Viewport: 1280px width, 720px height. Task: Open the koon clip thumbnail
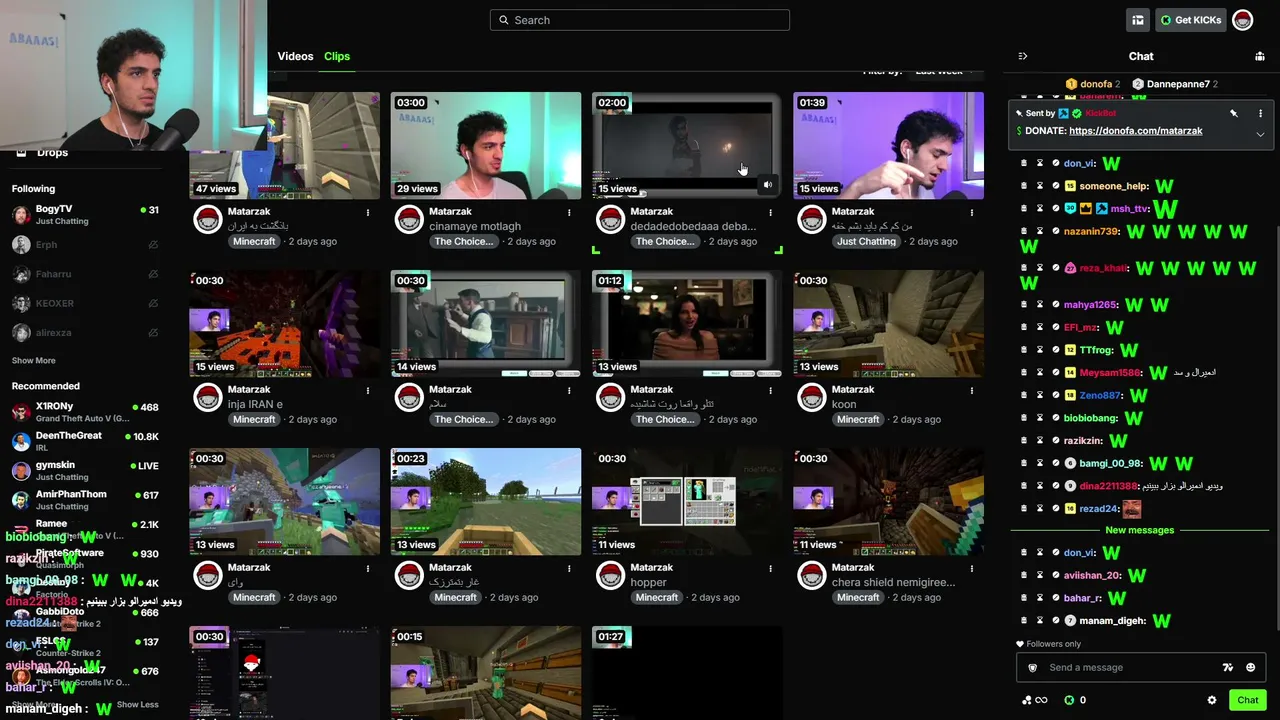[x=889, y=324]
